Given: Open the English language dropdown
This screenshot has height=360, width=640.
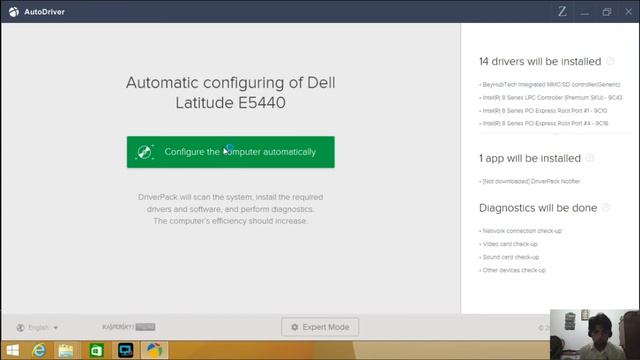Looking at the screenshot, I should (x=38, y=327).
